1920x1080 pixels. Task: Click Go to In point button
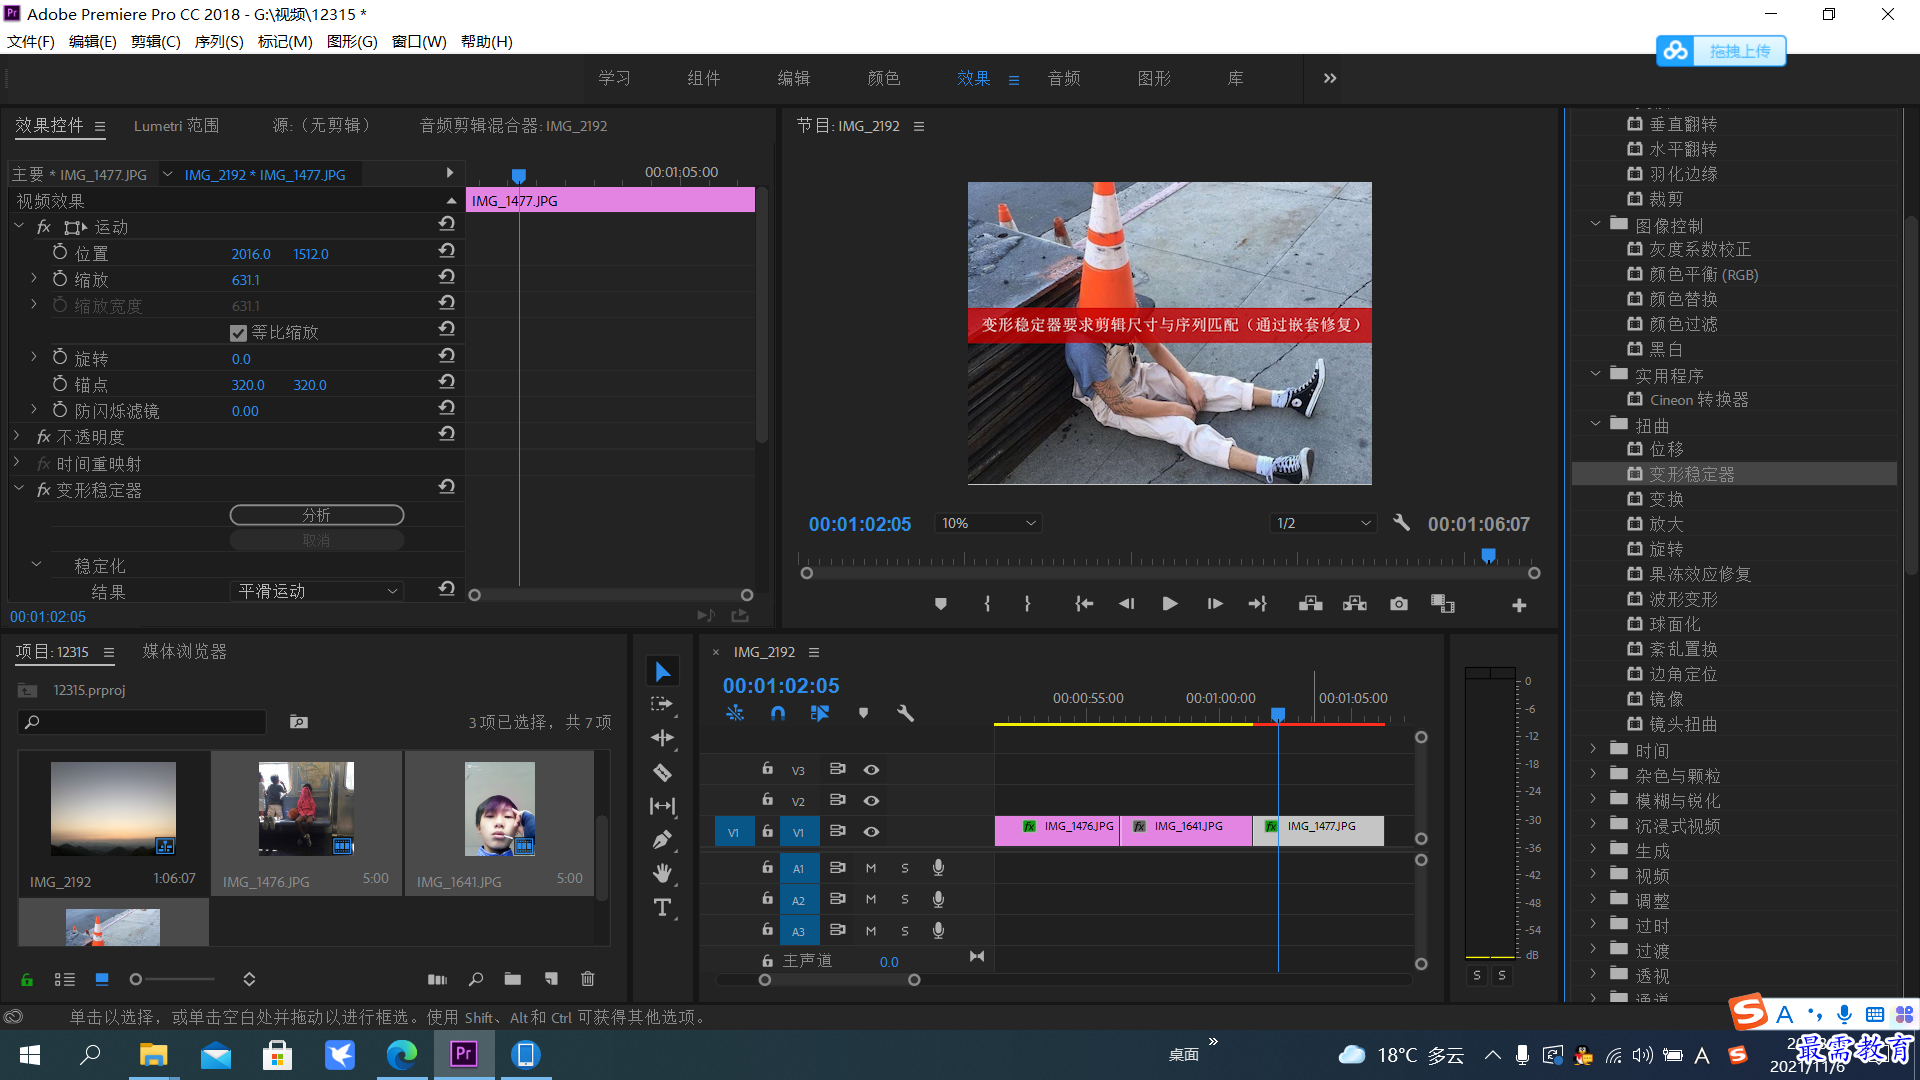tap(1083, 604)
